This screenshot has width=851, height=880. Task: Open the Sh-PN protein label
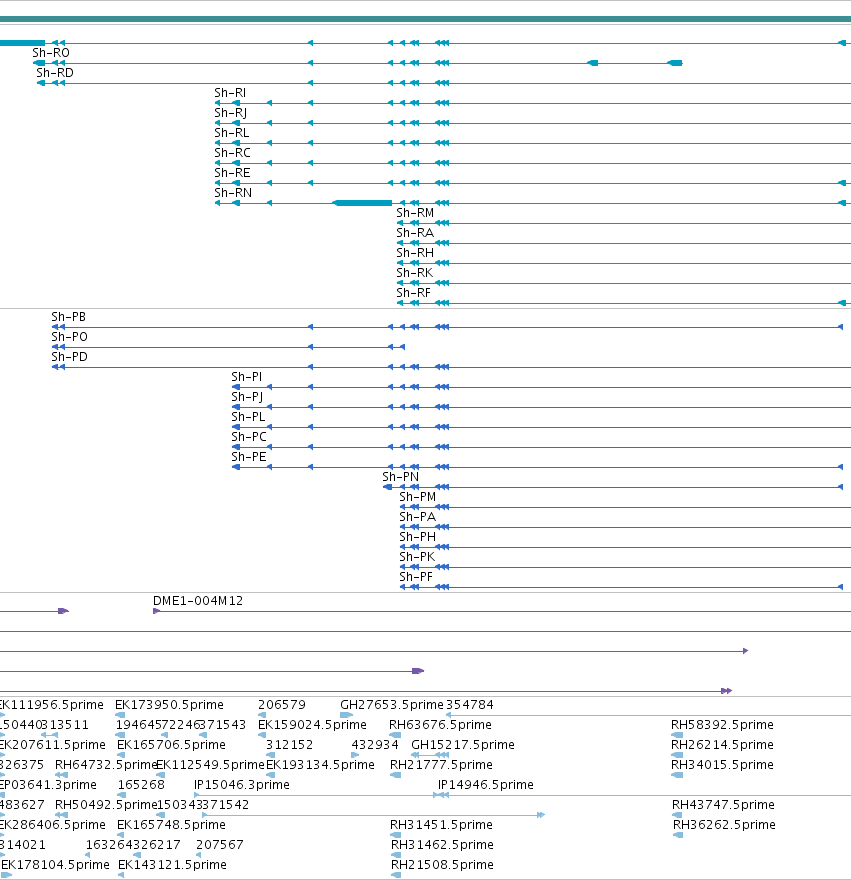(401, 477)
